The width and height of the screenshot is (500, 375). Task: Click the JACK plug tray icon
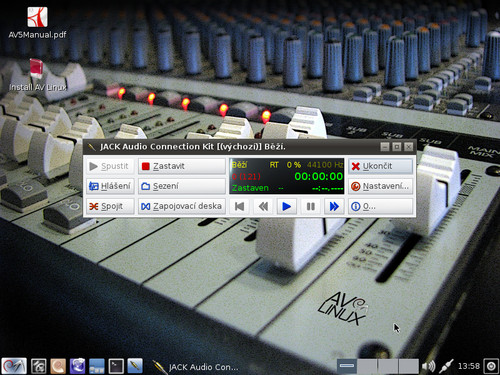click(446, 366)
